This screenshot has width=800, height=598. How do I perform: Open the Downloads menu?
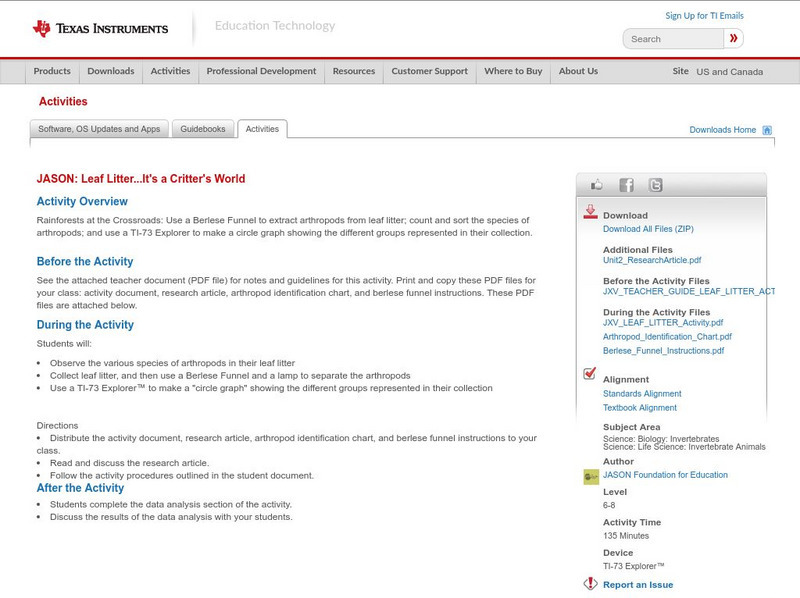[x=111, y=71]
